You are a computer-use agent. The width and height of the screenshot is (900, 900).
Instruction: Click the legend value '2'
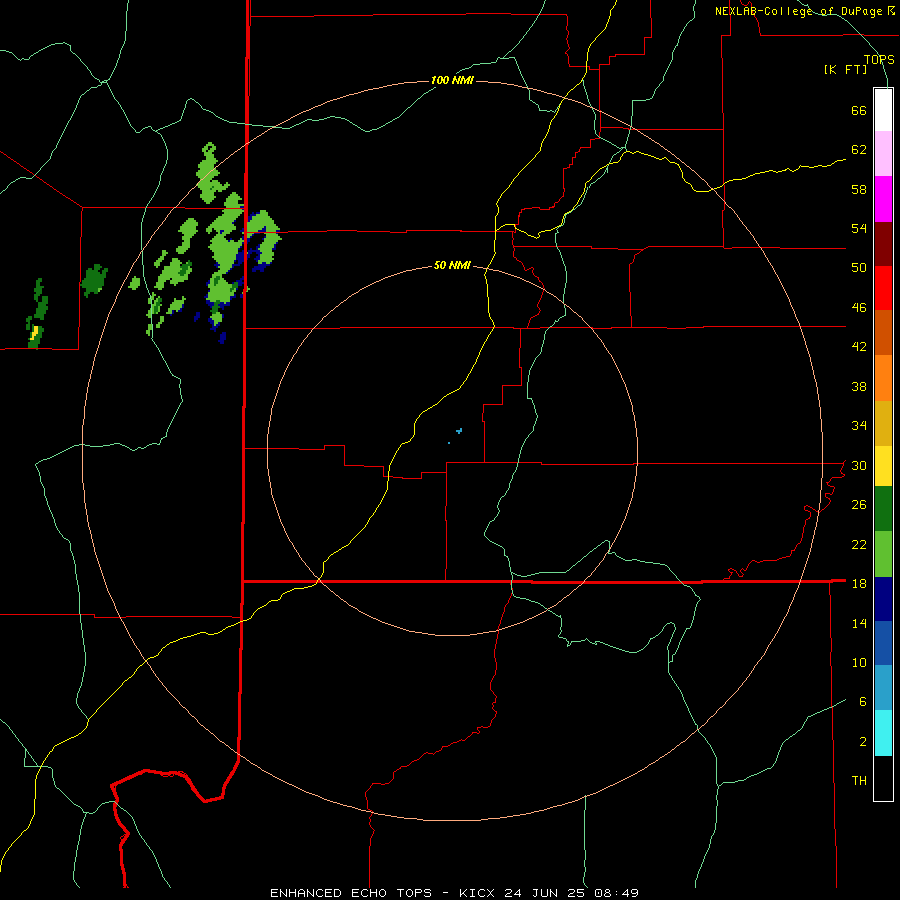[863, 742]
